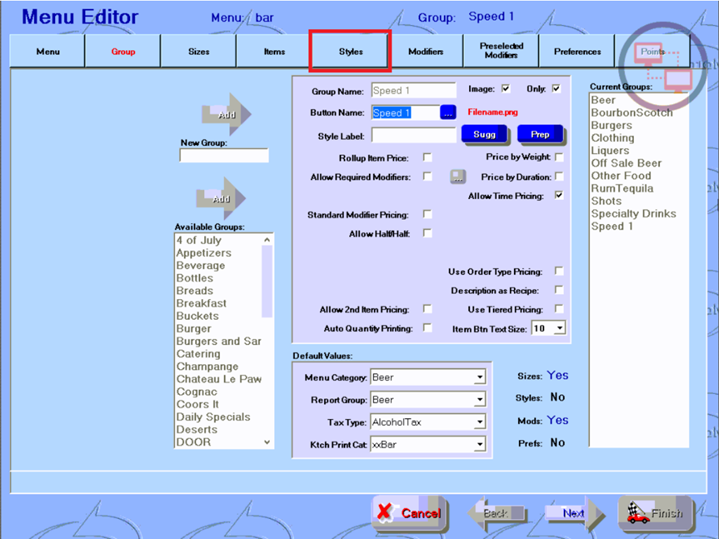Select Specialty Drinks in Current Groups
The image size is (719, 539).
coord(633,213)
